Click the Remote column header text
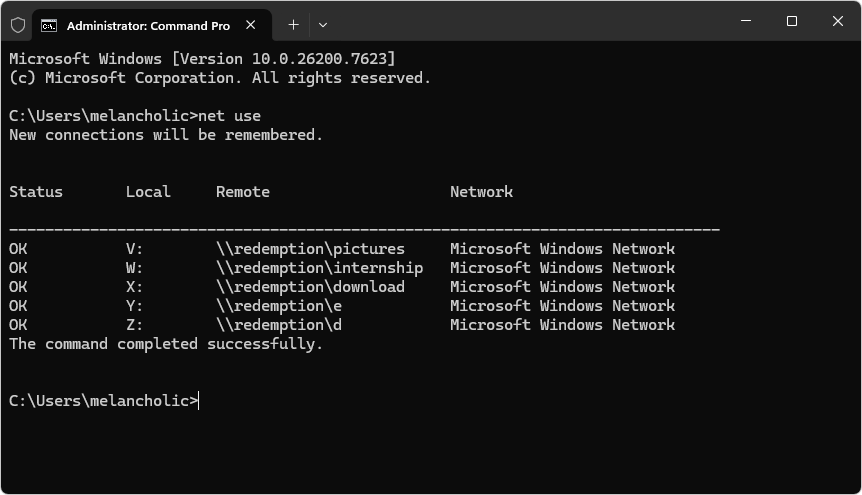This screenshot has height=495, width=862. pos(243,192)
